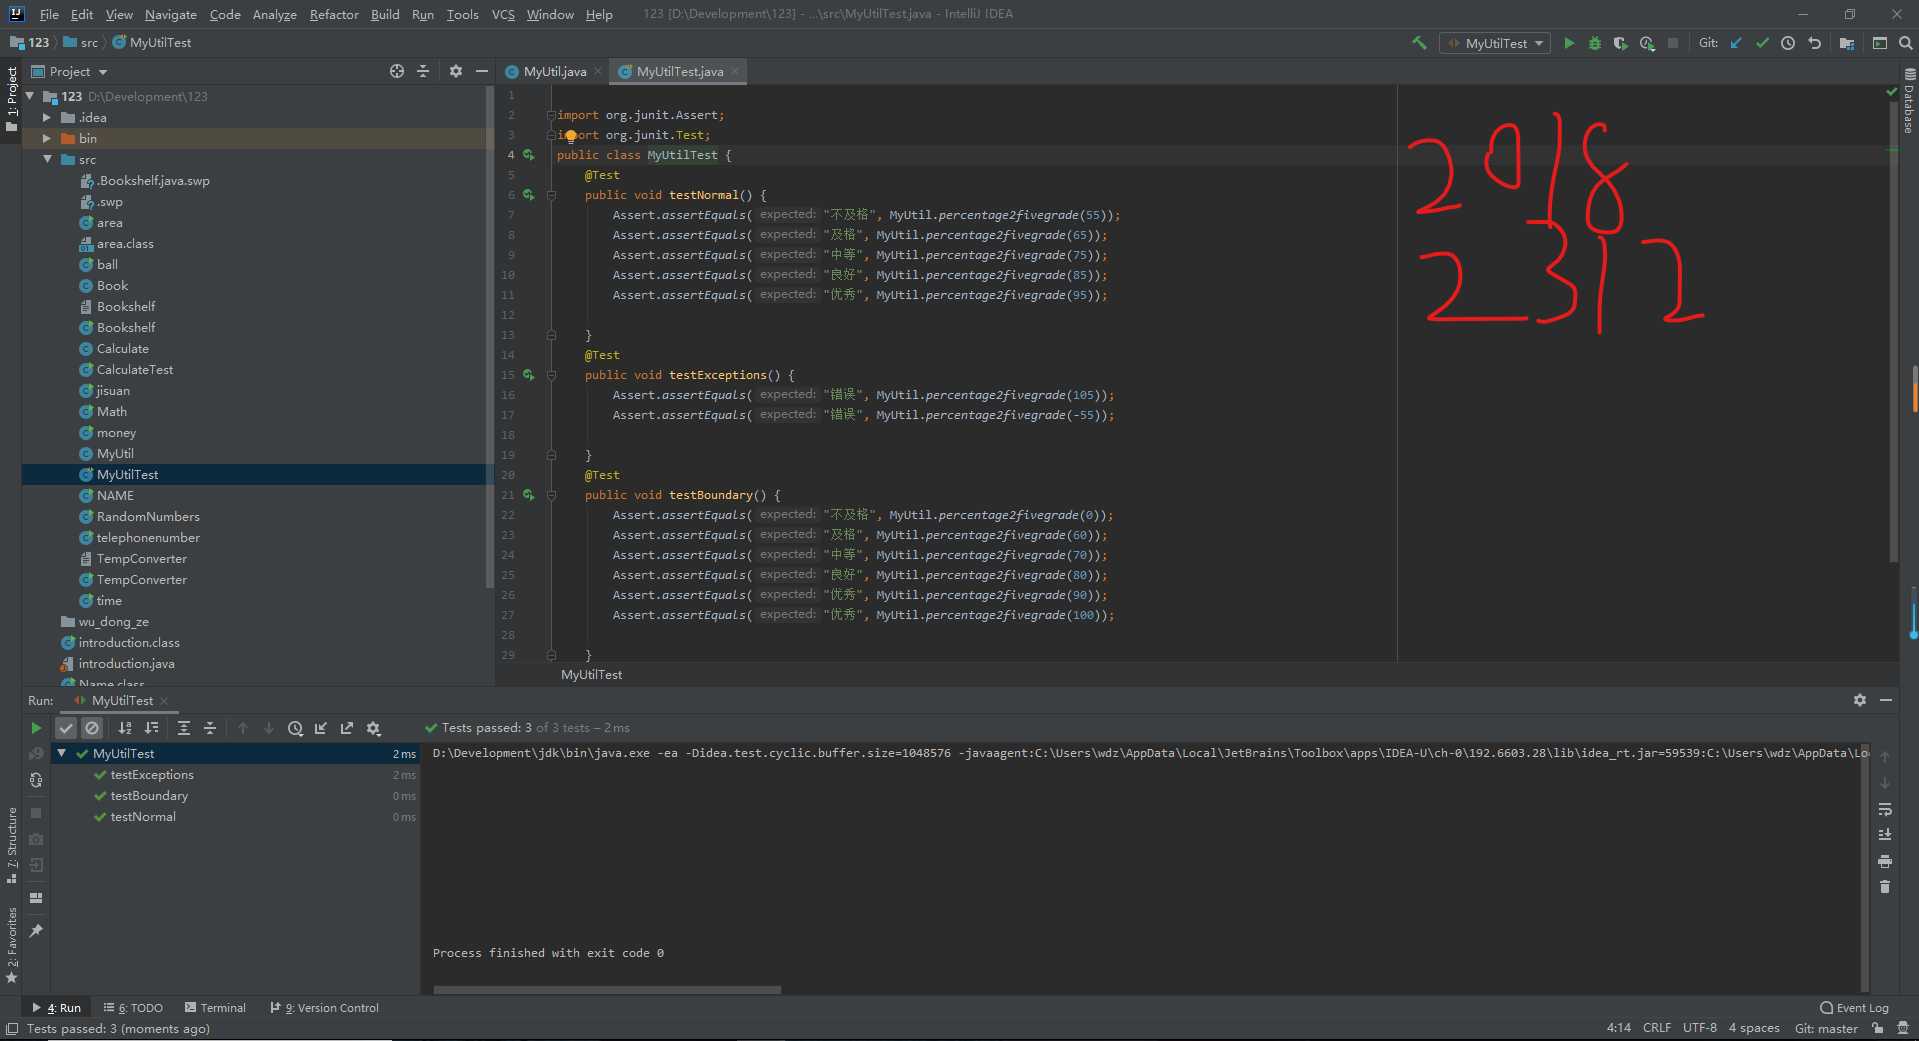Toggle the TODO tool window
This screenshot has width=1919, height=1041.
pos(133,1008)
